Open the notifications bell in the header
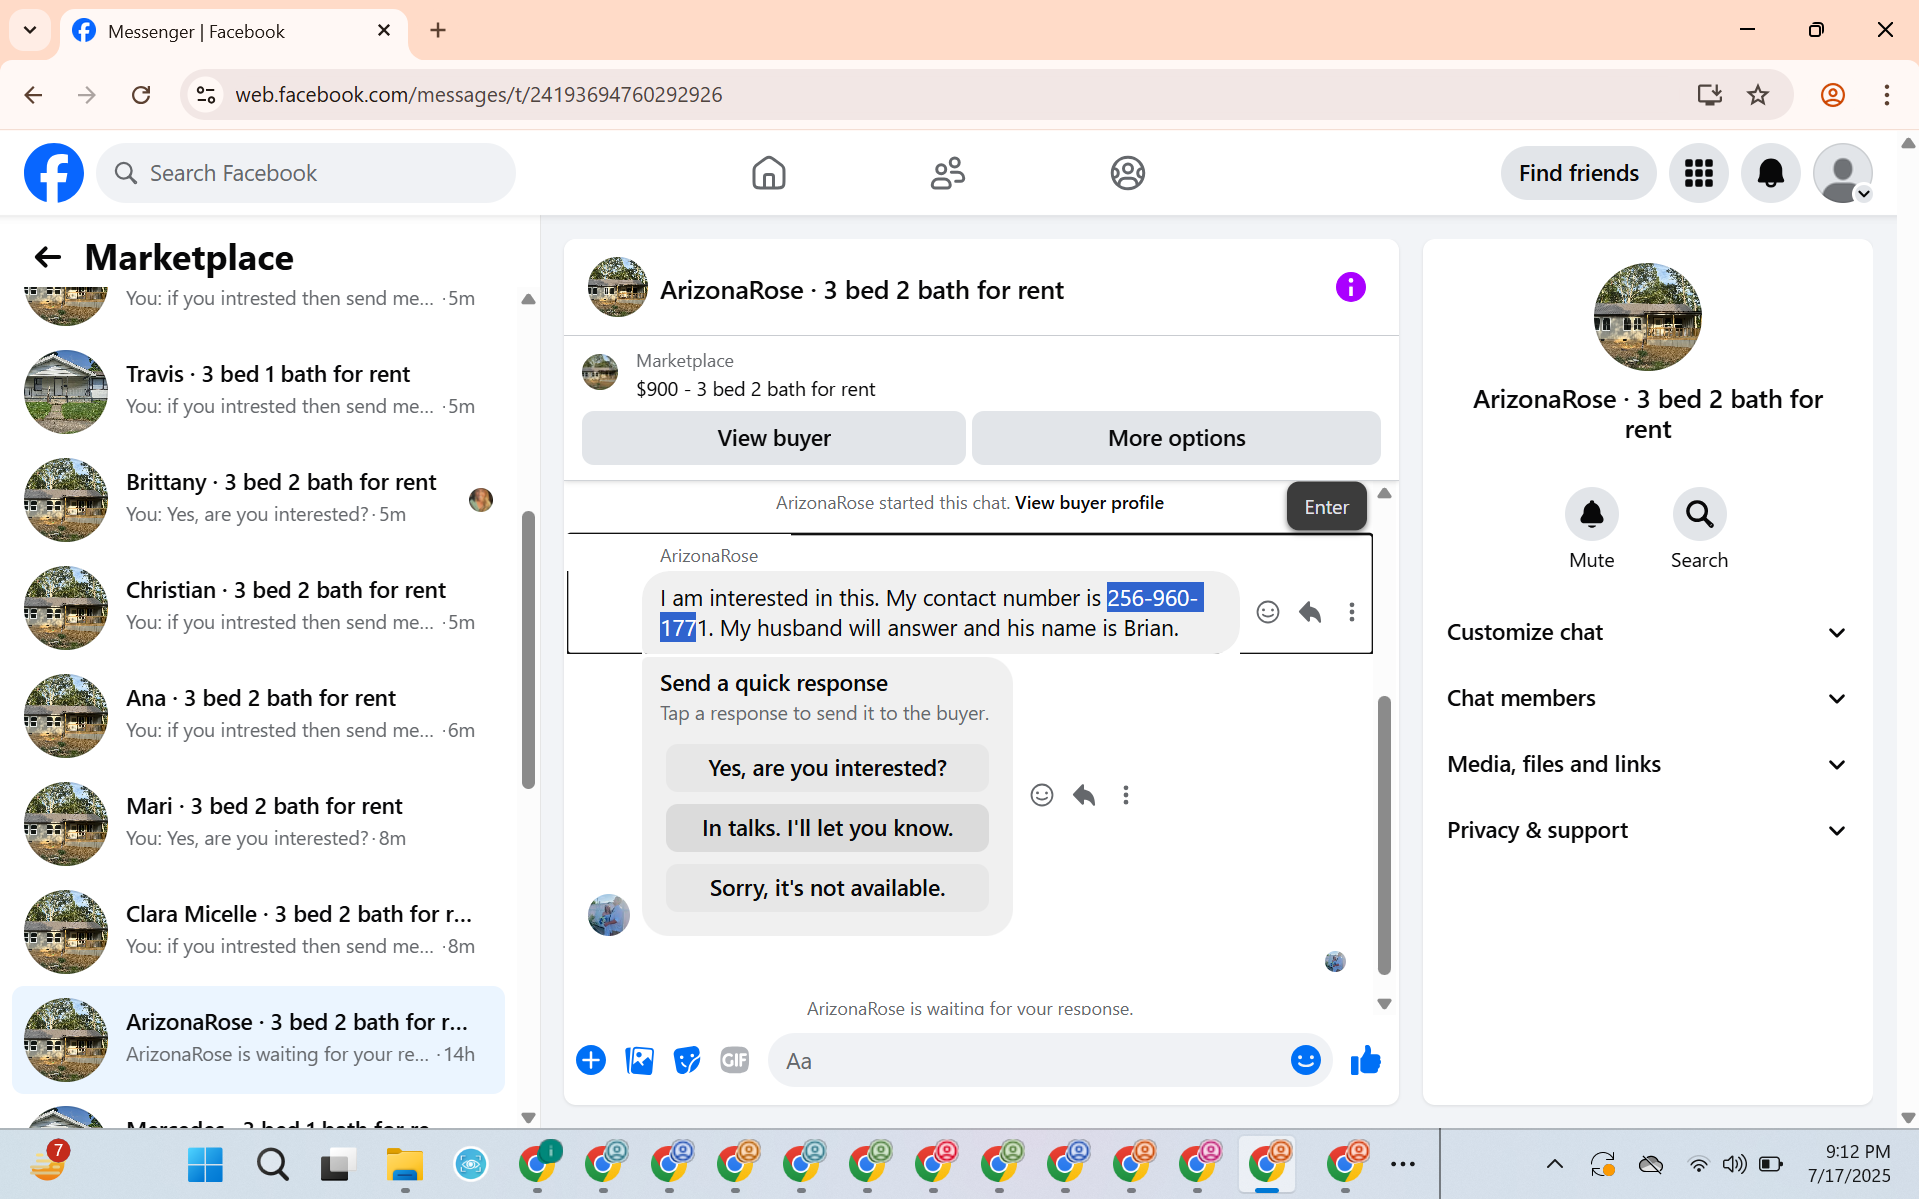Screen dimensions: 1919x1199 click(1770, 173)
